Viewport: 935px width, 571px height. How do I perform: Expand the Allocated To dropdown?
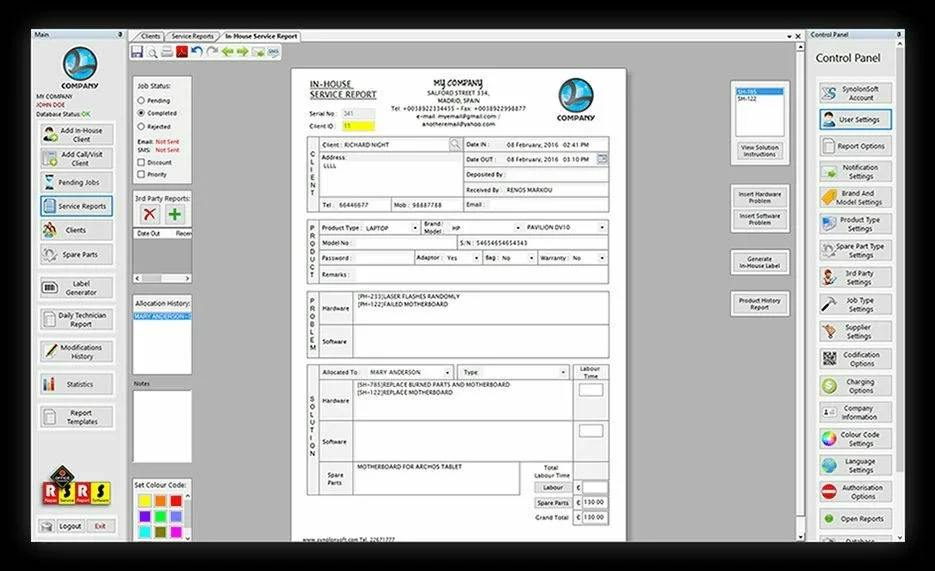tap(447, 372)
